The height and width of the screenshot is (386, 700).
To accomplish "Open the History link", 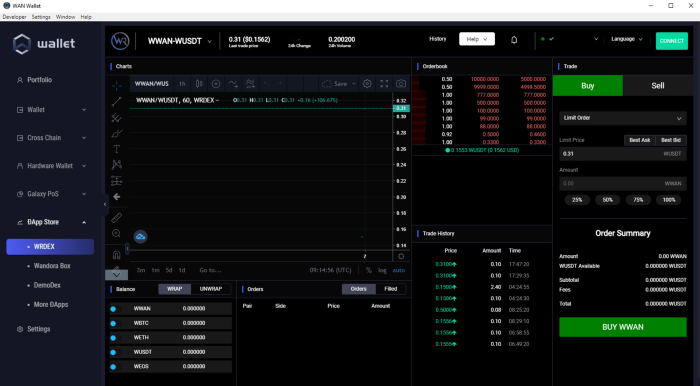I will click(x=438, y=39).
